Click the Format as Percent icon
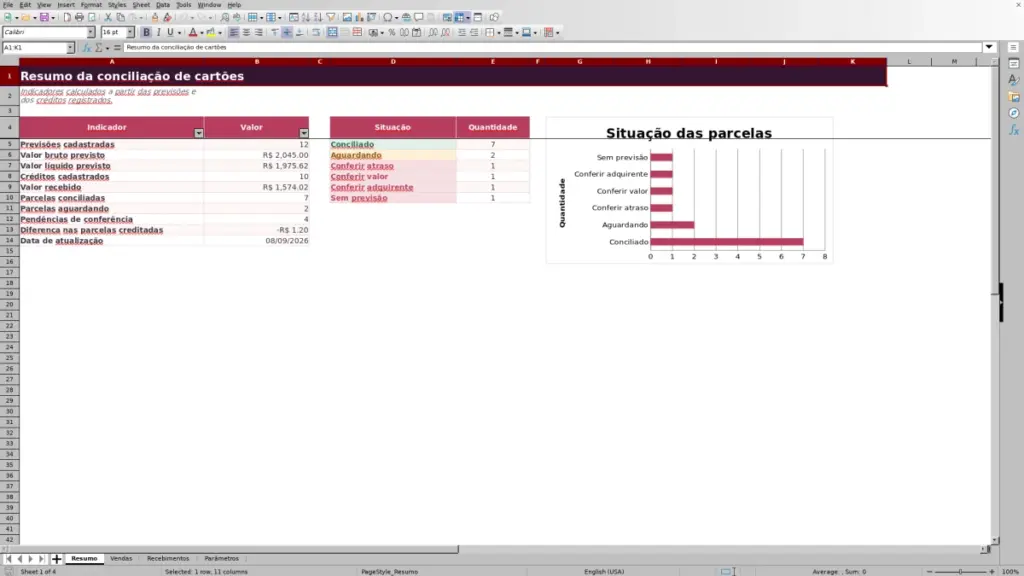 click(x=392, y=33)
